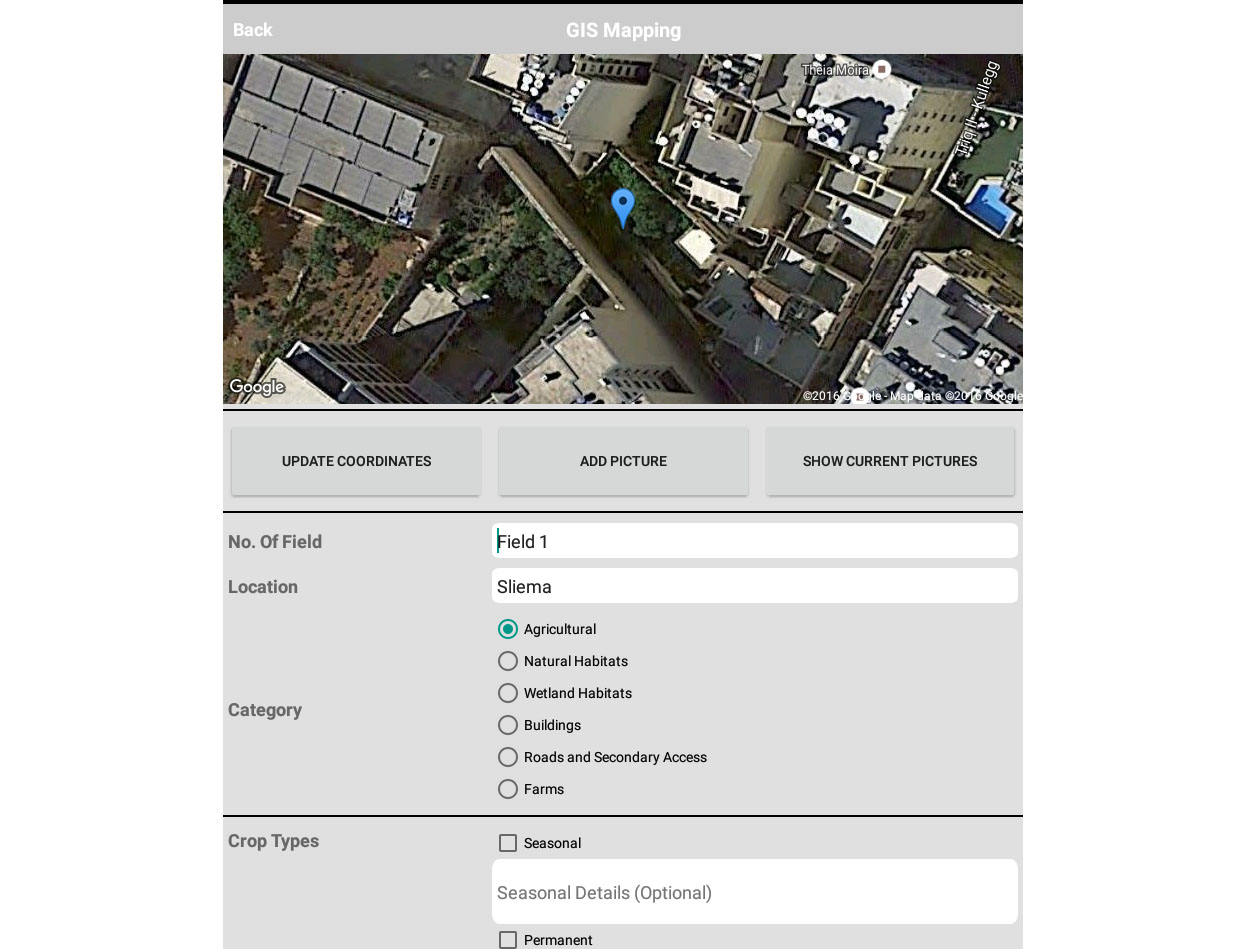1246x949 pixels.
Task: Check the Permanent crop type
Action: coord(508,940)
